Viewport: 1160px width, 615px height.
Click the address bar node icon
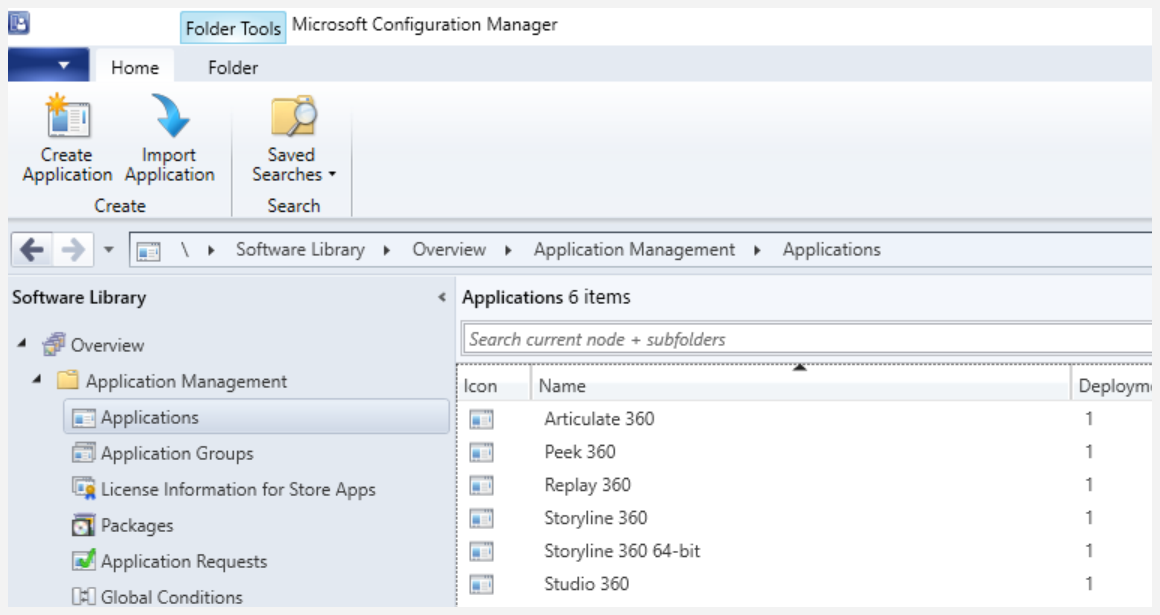(148, 251)
